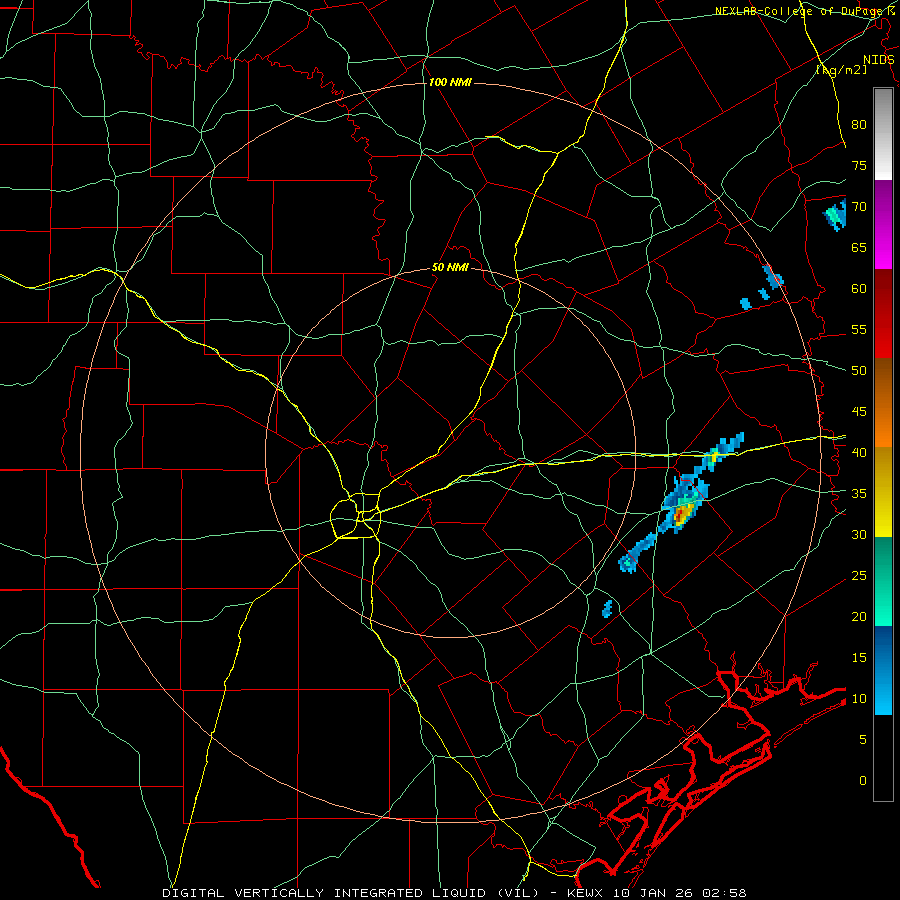
Task: Pick the magenta-purple segment of the VIL legend
Action: [883, 224]
